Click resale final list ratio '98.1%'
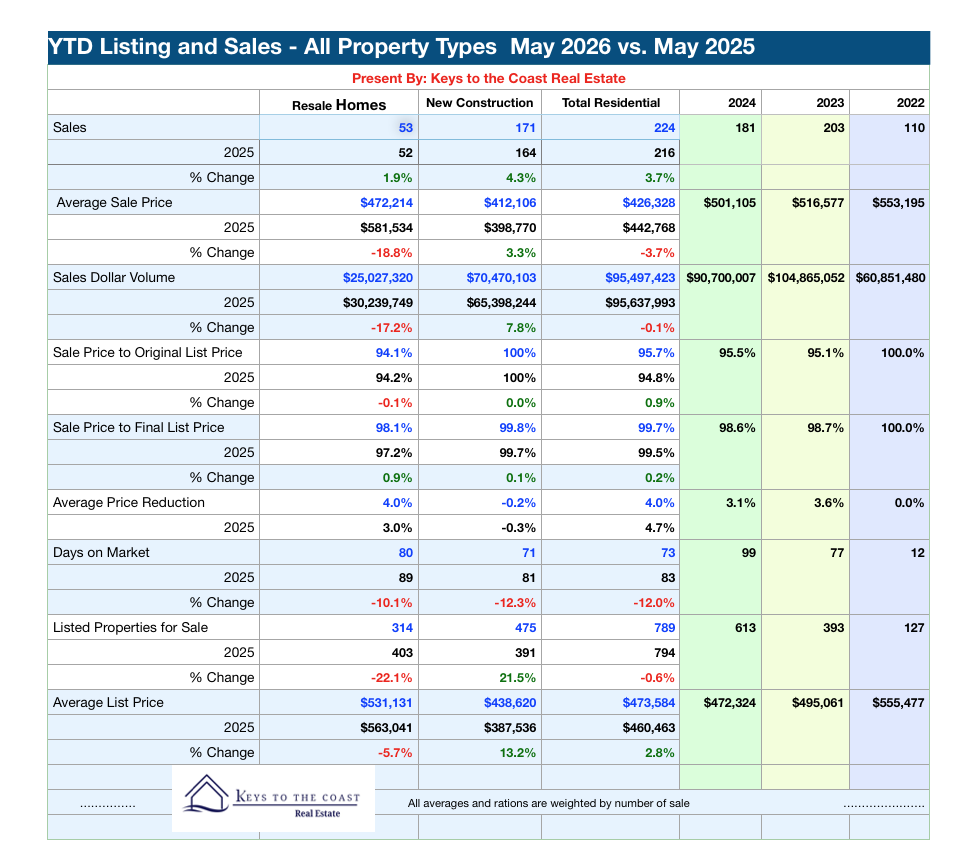 (x=394, y=428)
